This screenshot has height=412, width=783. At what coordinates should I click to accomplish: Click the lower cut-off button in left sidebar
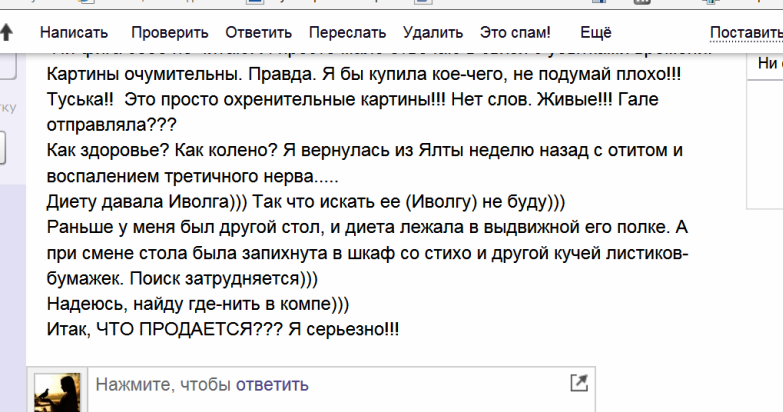pyautogui.click(x=3, y=145)
